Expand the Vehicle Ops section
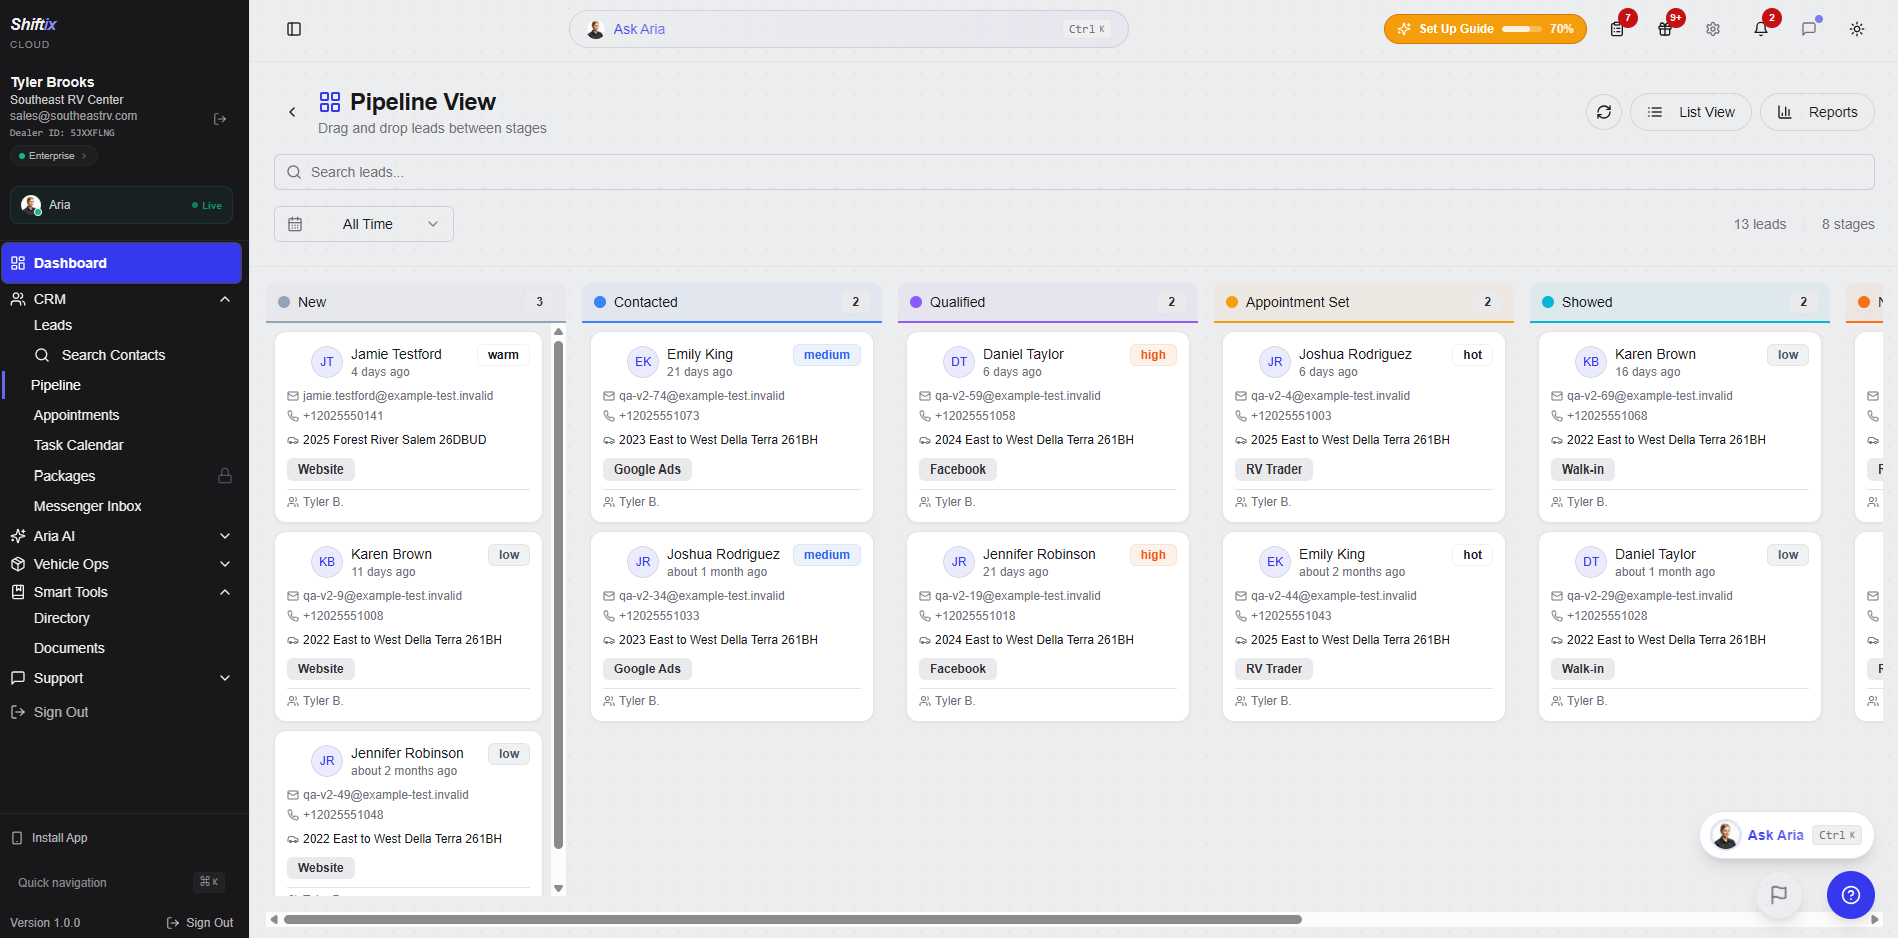The height and width of the screenshot is (938, 1898). [x=121, y=564]
